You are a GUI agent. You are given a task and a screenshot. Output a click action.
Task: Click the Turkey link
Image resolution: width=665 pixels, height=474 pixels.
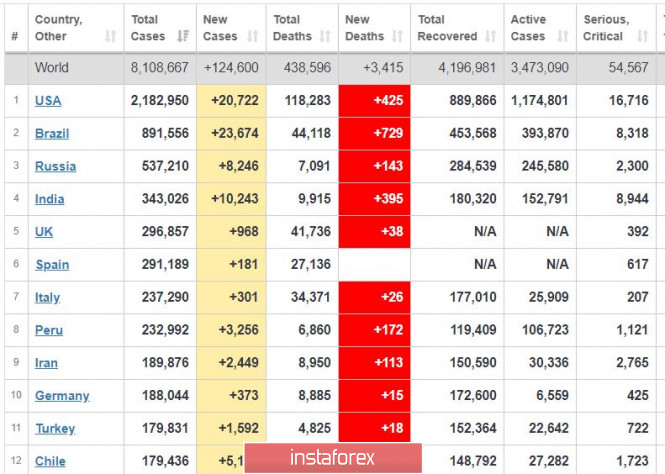55,429
